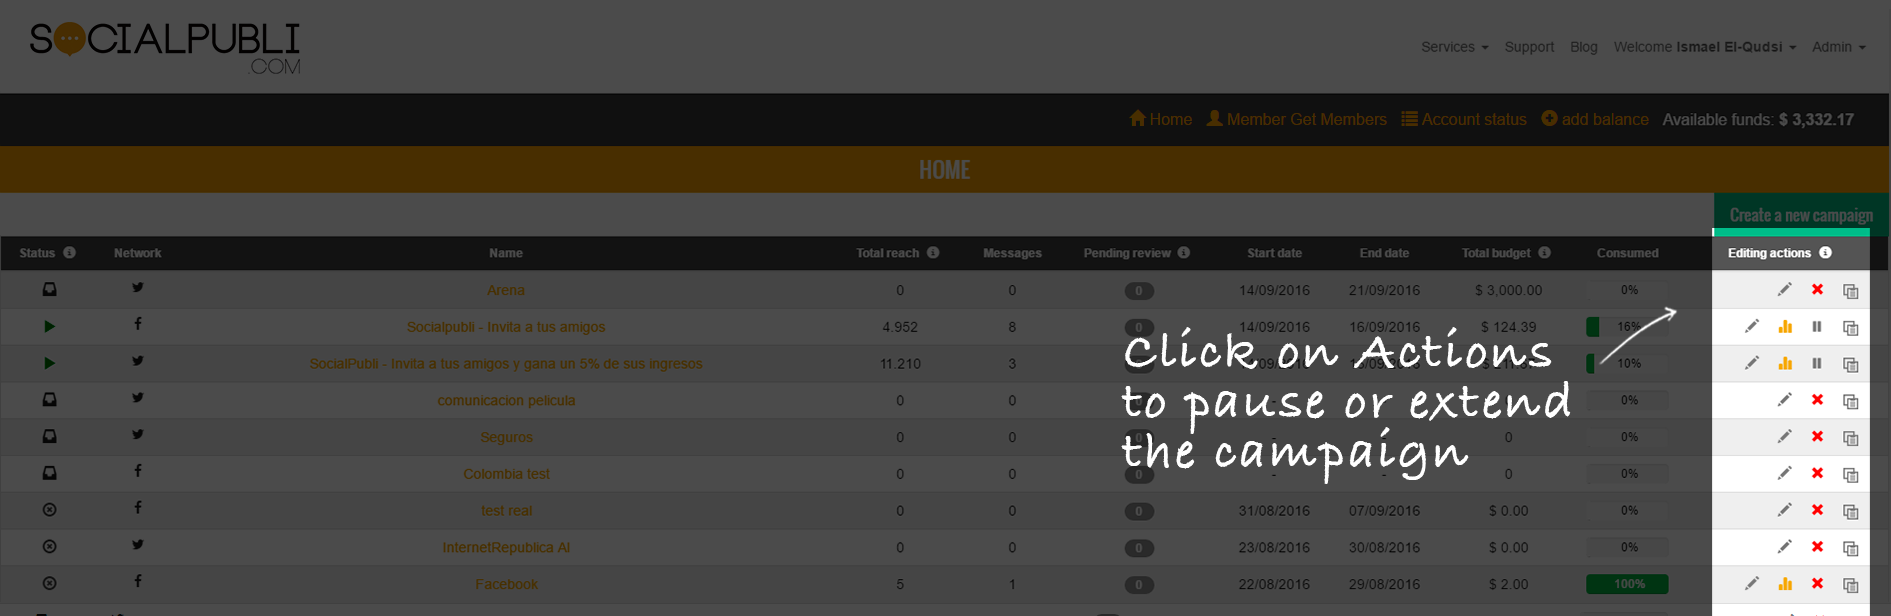Click the 11.210 total reach value
The width and height of the screenshot is (1891, 616).
[900, 364]
